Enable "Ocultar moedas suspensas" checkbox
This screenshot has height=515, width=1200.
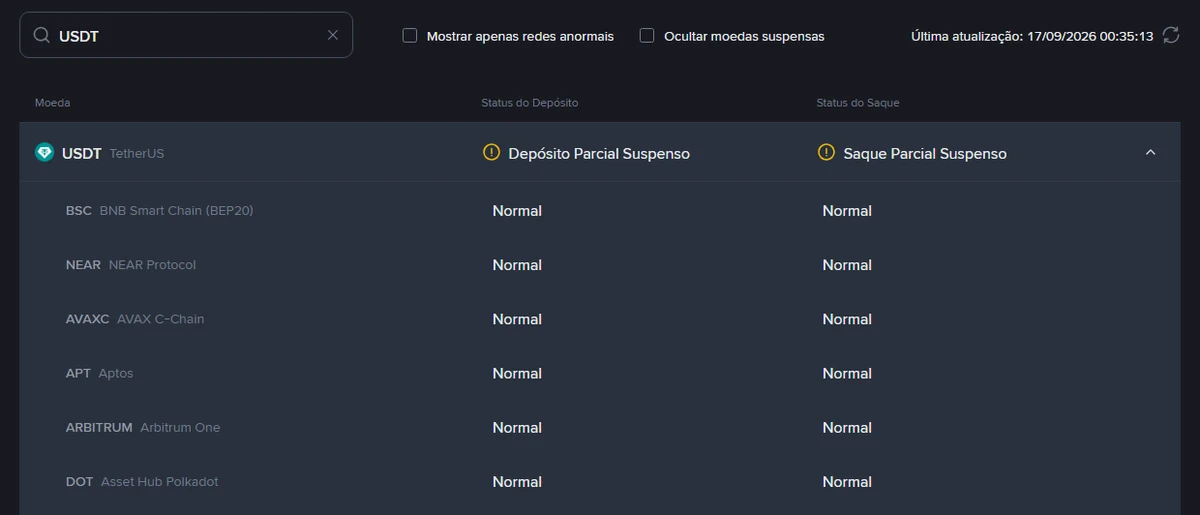tap(647, 36)
